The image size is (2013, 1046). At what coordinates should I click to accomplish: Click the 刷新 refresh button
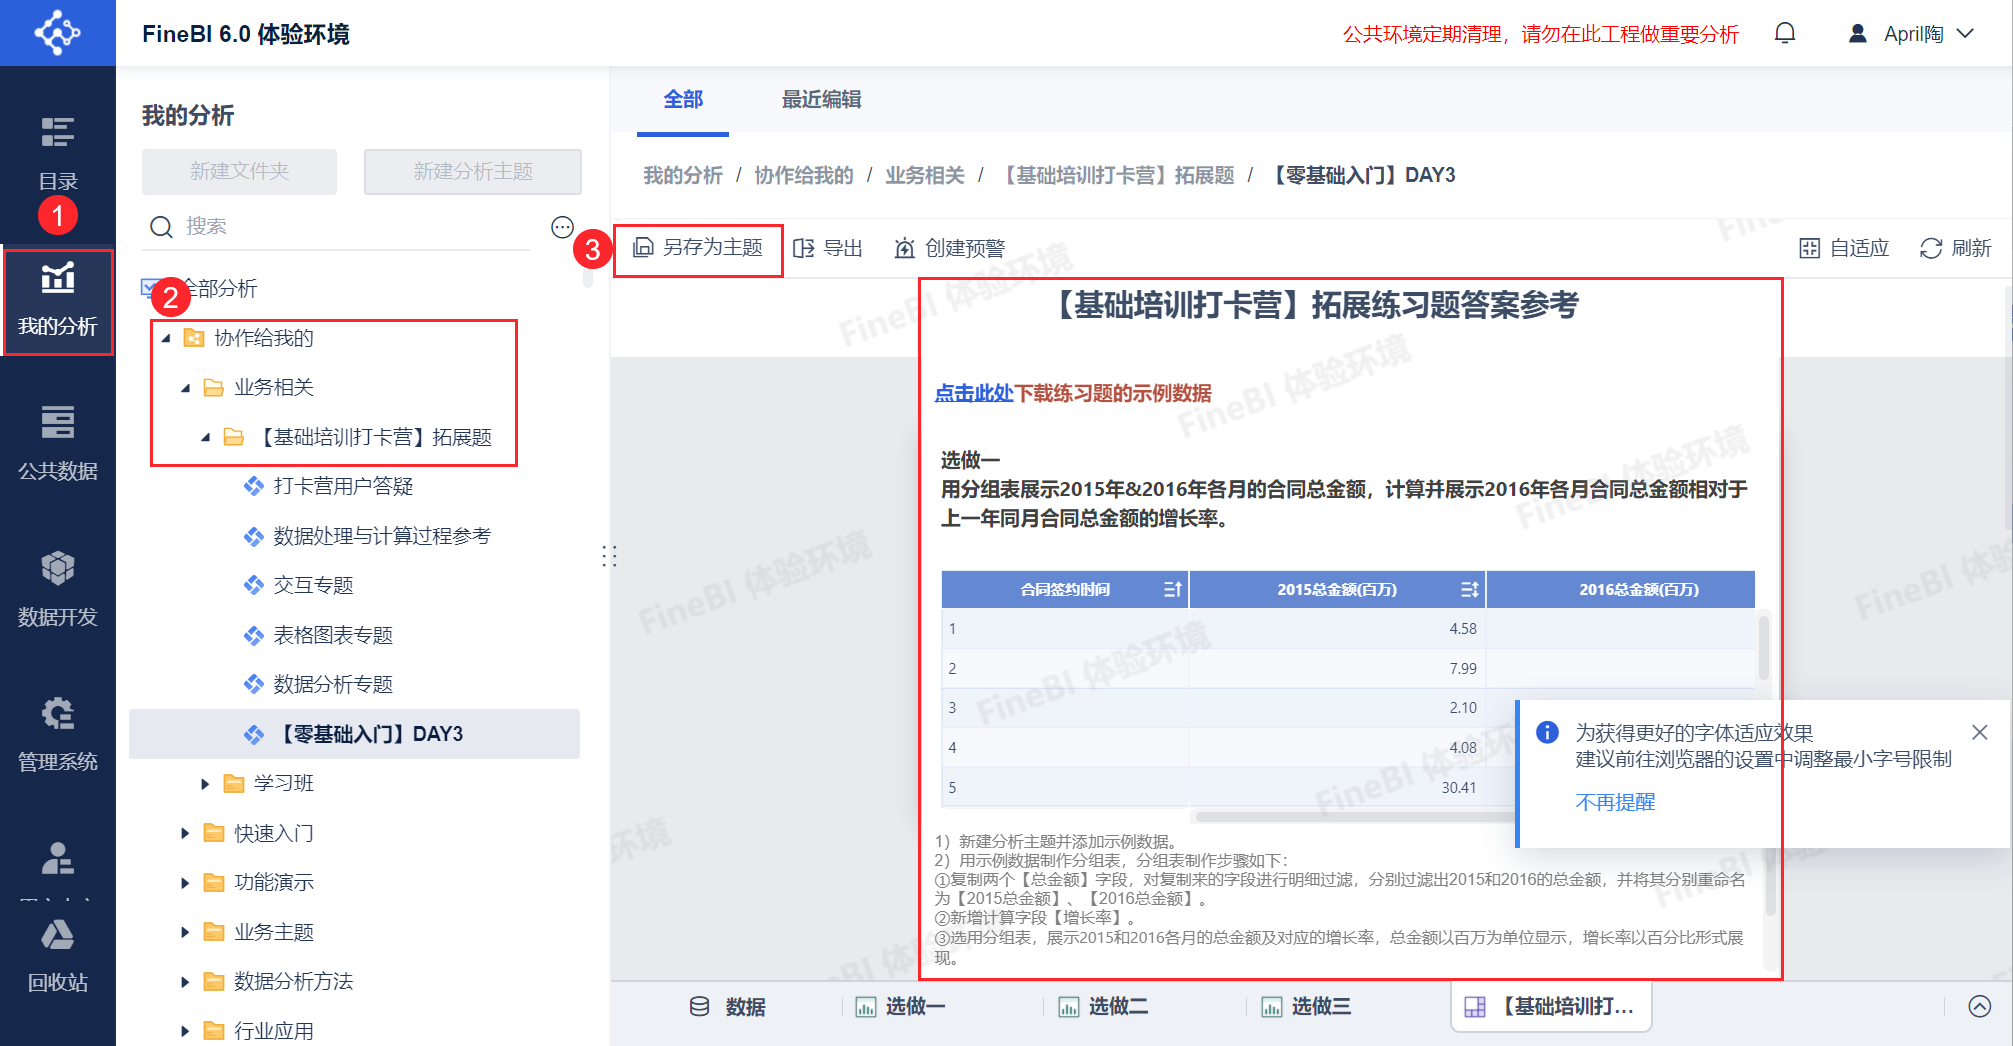point(1956,248)
